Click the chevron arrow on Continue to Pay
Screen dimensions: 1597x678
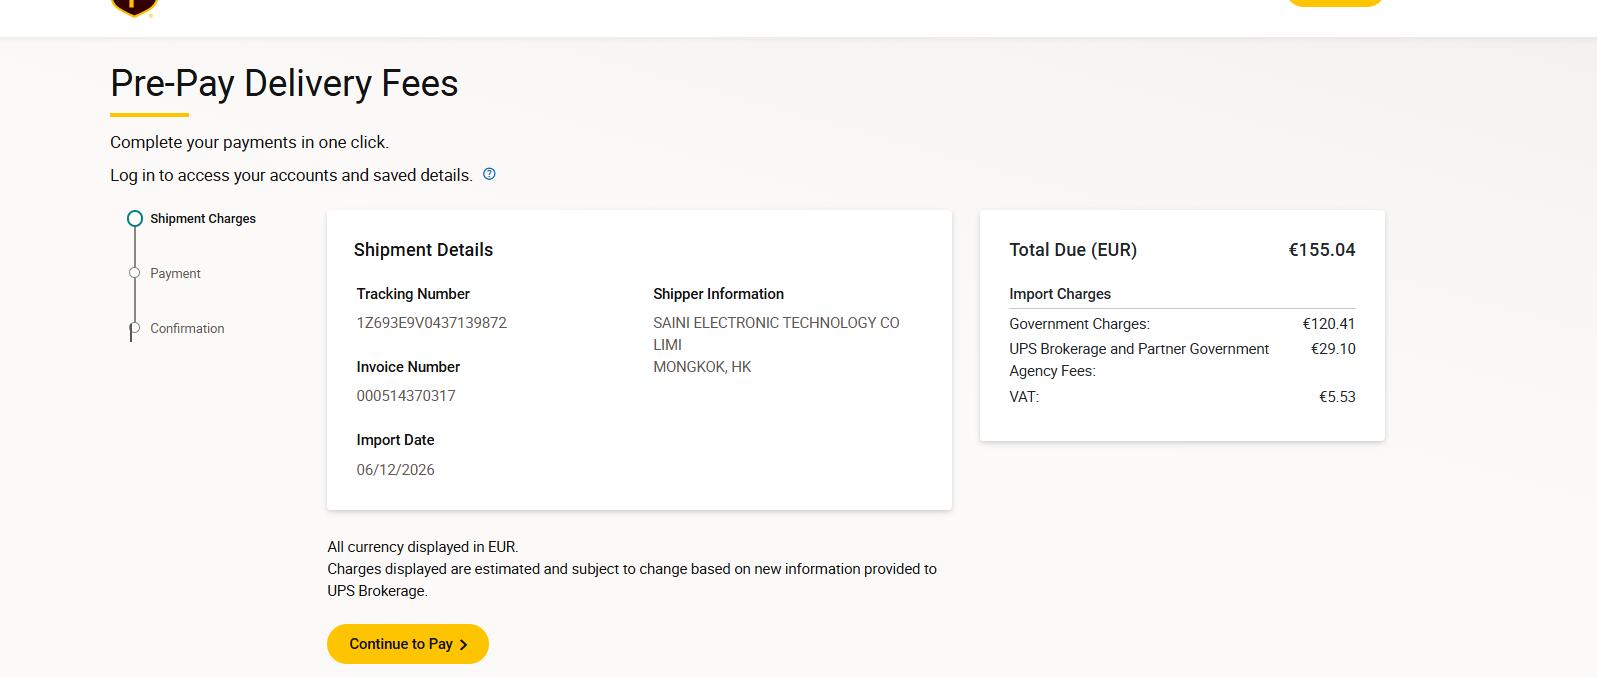463,645
